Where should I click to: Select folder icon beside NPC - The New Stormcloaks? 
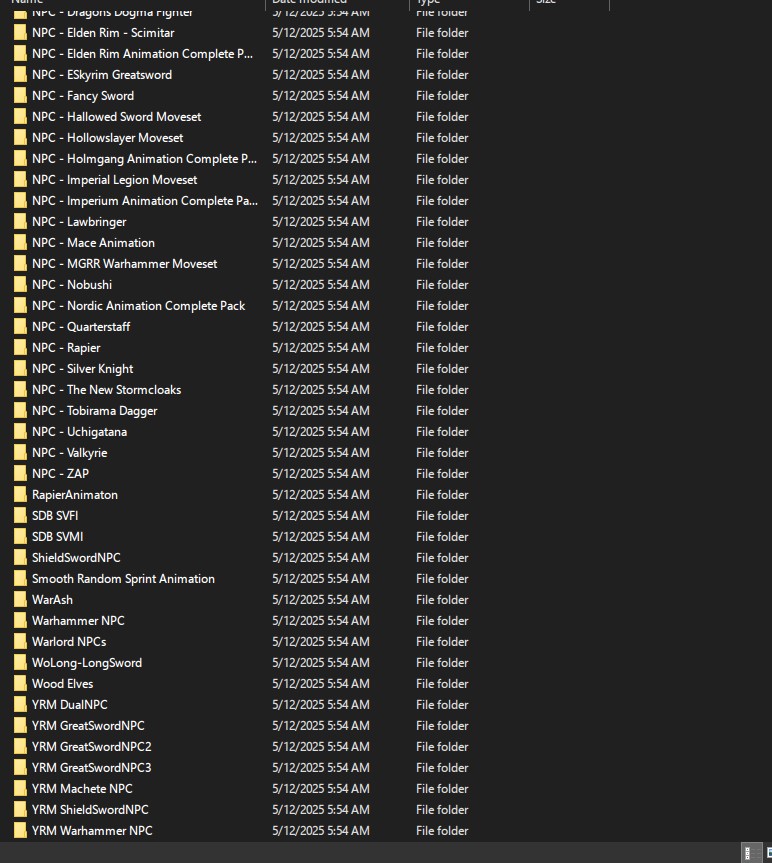[x=20, y=390]
